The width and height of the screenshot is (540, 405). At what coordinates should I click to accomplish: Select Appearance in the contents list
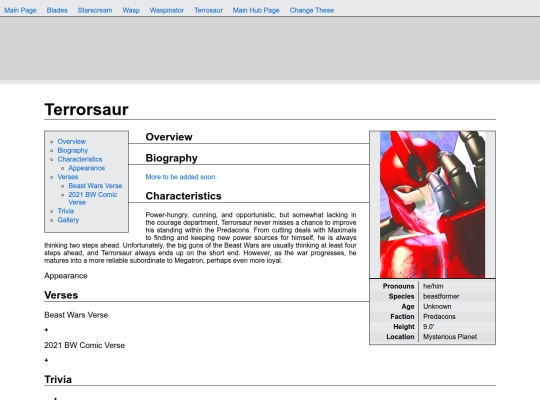(86, 168)
